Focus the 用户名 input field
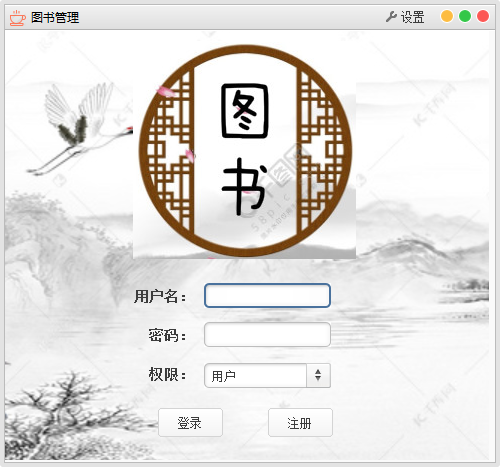Viewport: 500px width, 467px height. [x=267, y=295]
